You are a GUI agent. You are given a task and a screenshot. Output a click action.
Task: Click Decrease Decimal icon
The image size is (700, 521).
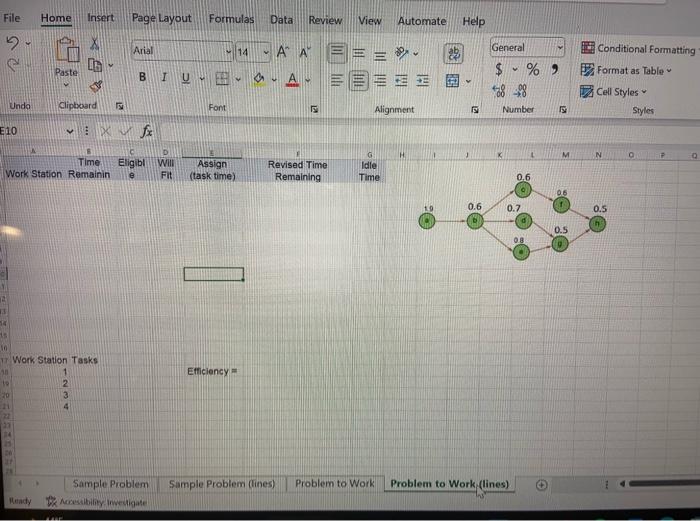pos(520,91)
